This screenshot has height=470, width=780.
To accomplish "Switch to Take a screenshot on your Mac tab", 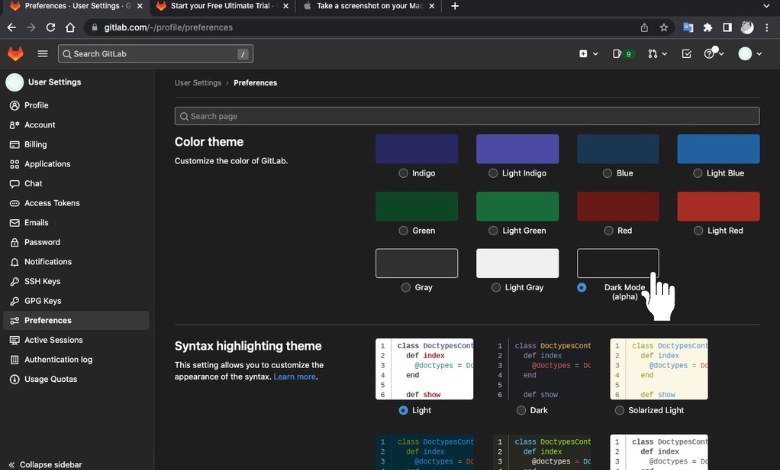I will (x=369, y=6).
